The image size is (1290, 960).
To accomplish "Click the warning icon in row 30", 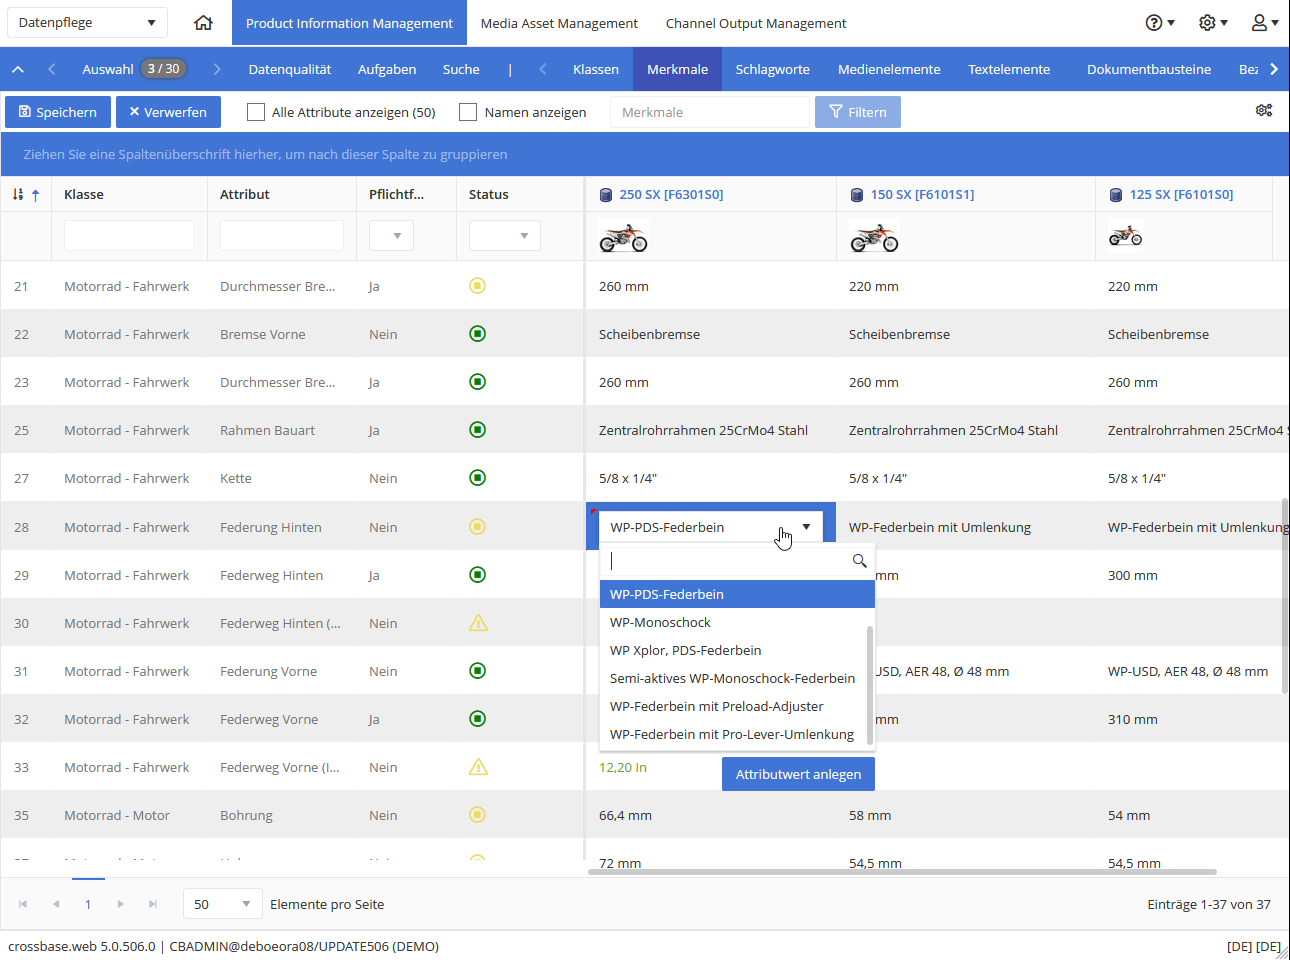I will point(478,623).
